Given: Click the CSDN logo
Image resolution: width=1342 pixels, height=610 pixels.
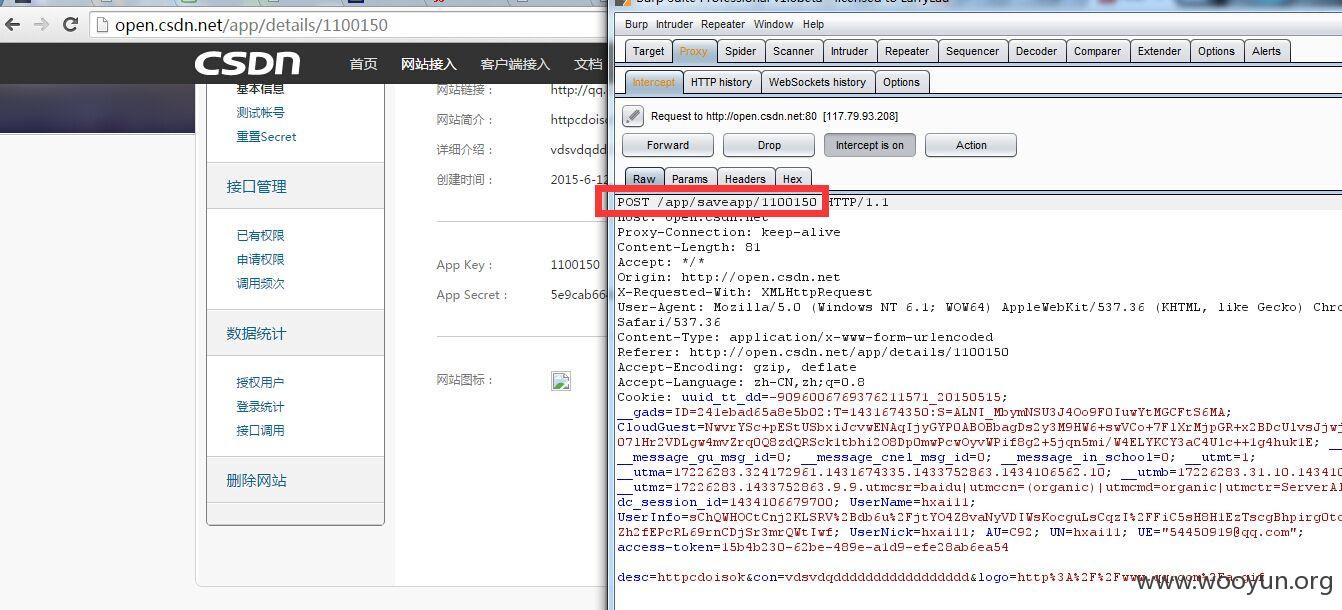Looking at the screenshot, I should tap(247, 64).
